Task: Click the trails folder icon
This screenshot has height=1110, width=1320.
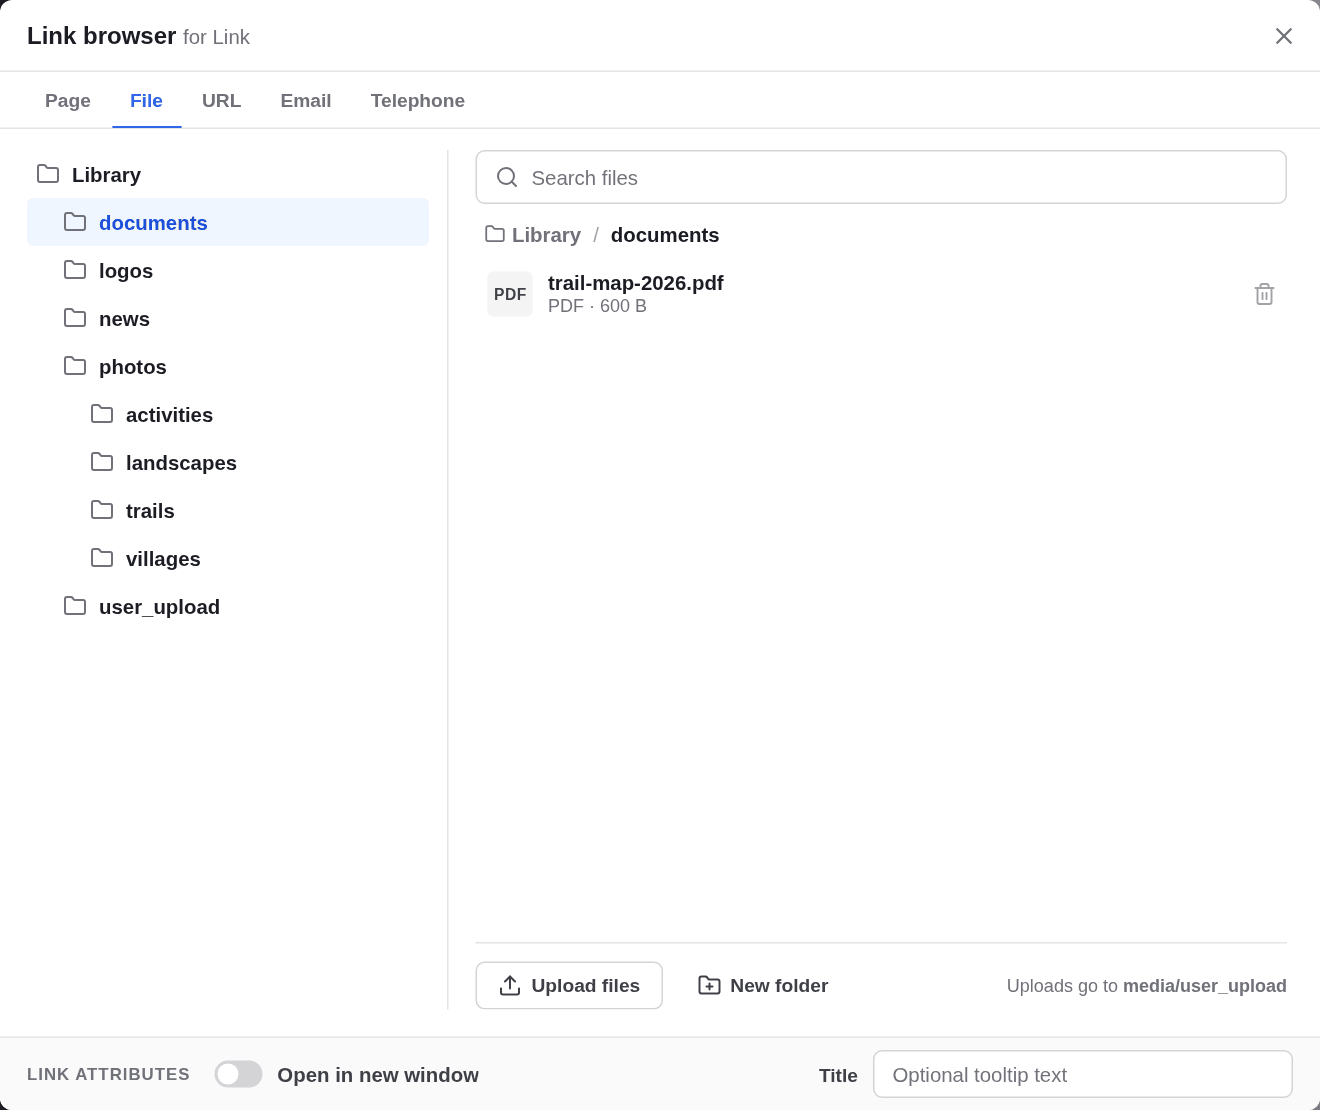Action: click(102, 510)
